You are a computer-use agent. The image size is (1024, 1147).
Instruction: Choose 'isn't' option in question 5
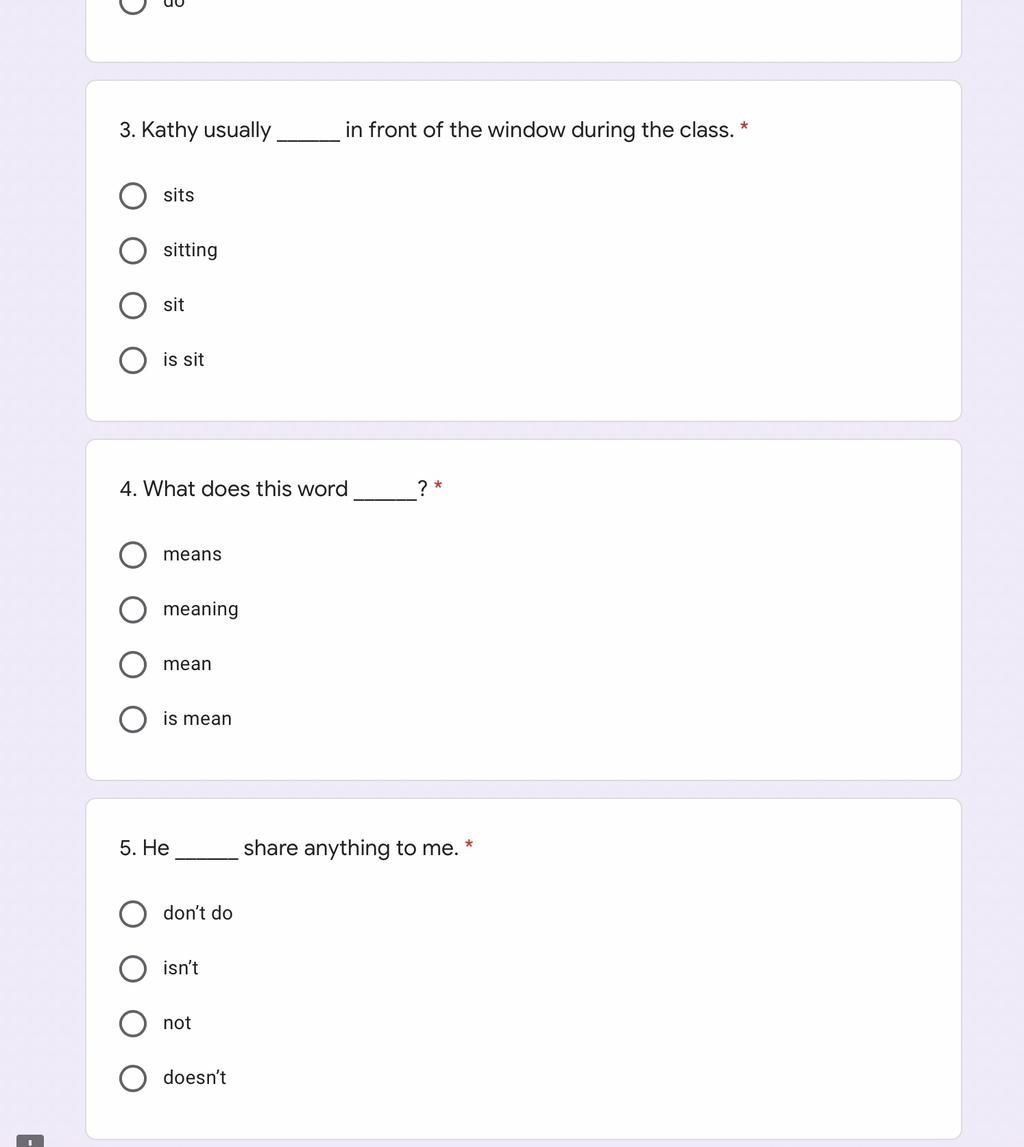pos(132,969)
